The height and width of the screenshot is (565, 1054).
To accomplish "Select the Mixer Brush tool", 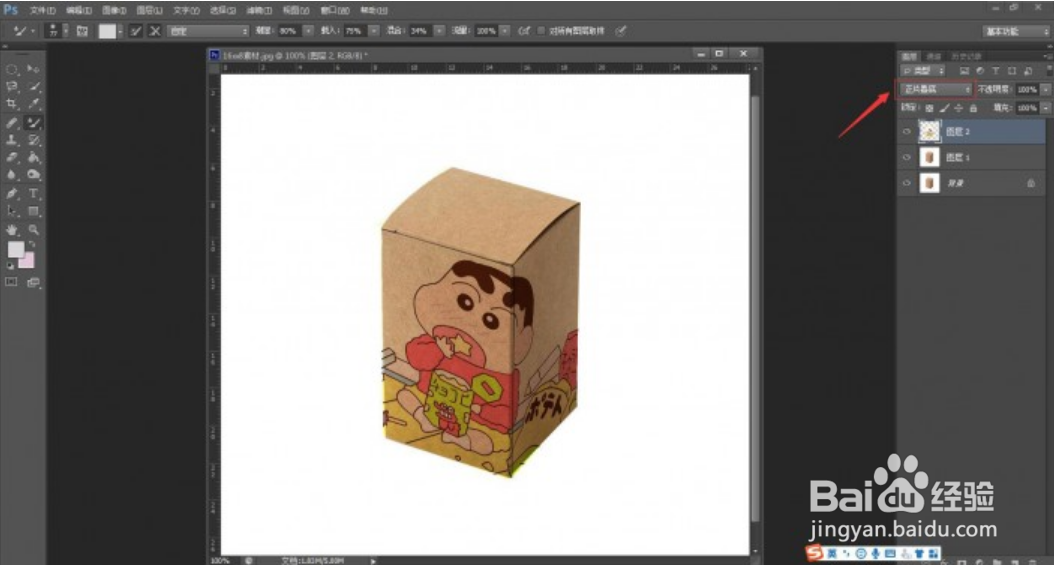I will (x=33, y=122).
